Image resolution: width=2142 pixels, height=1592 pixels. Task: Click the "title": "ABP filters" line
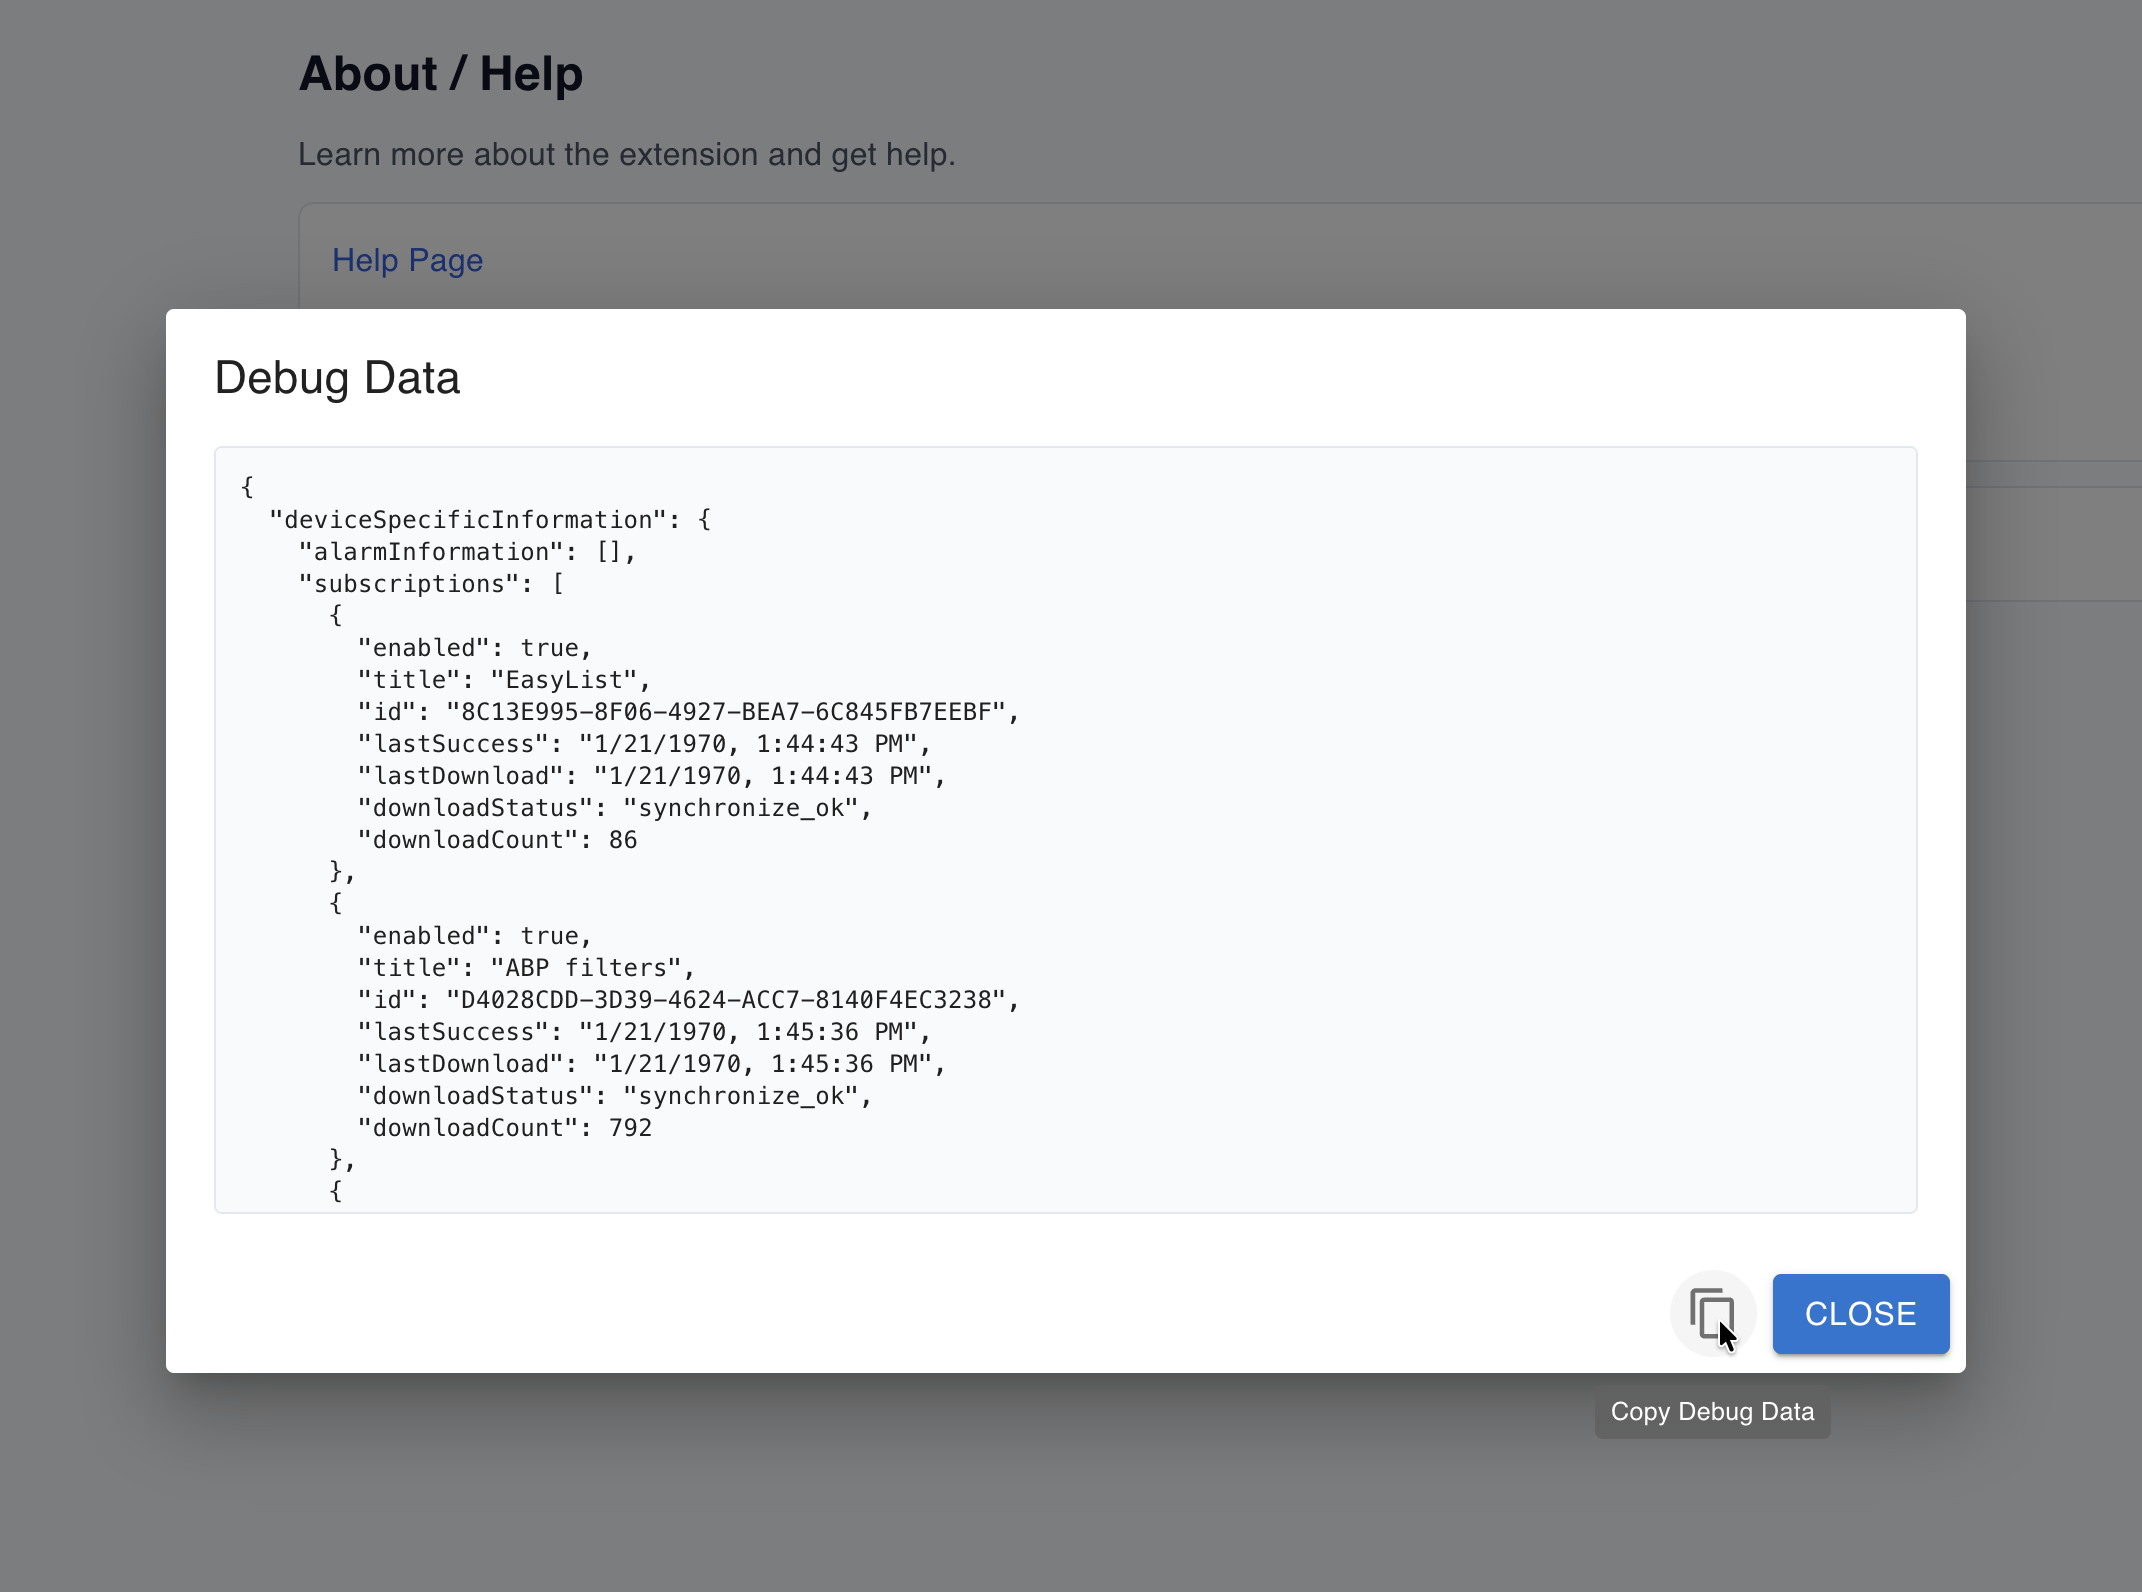tap(526, 968)
